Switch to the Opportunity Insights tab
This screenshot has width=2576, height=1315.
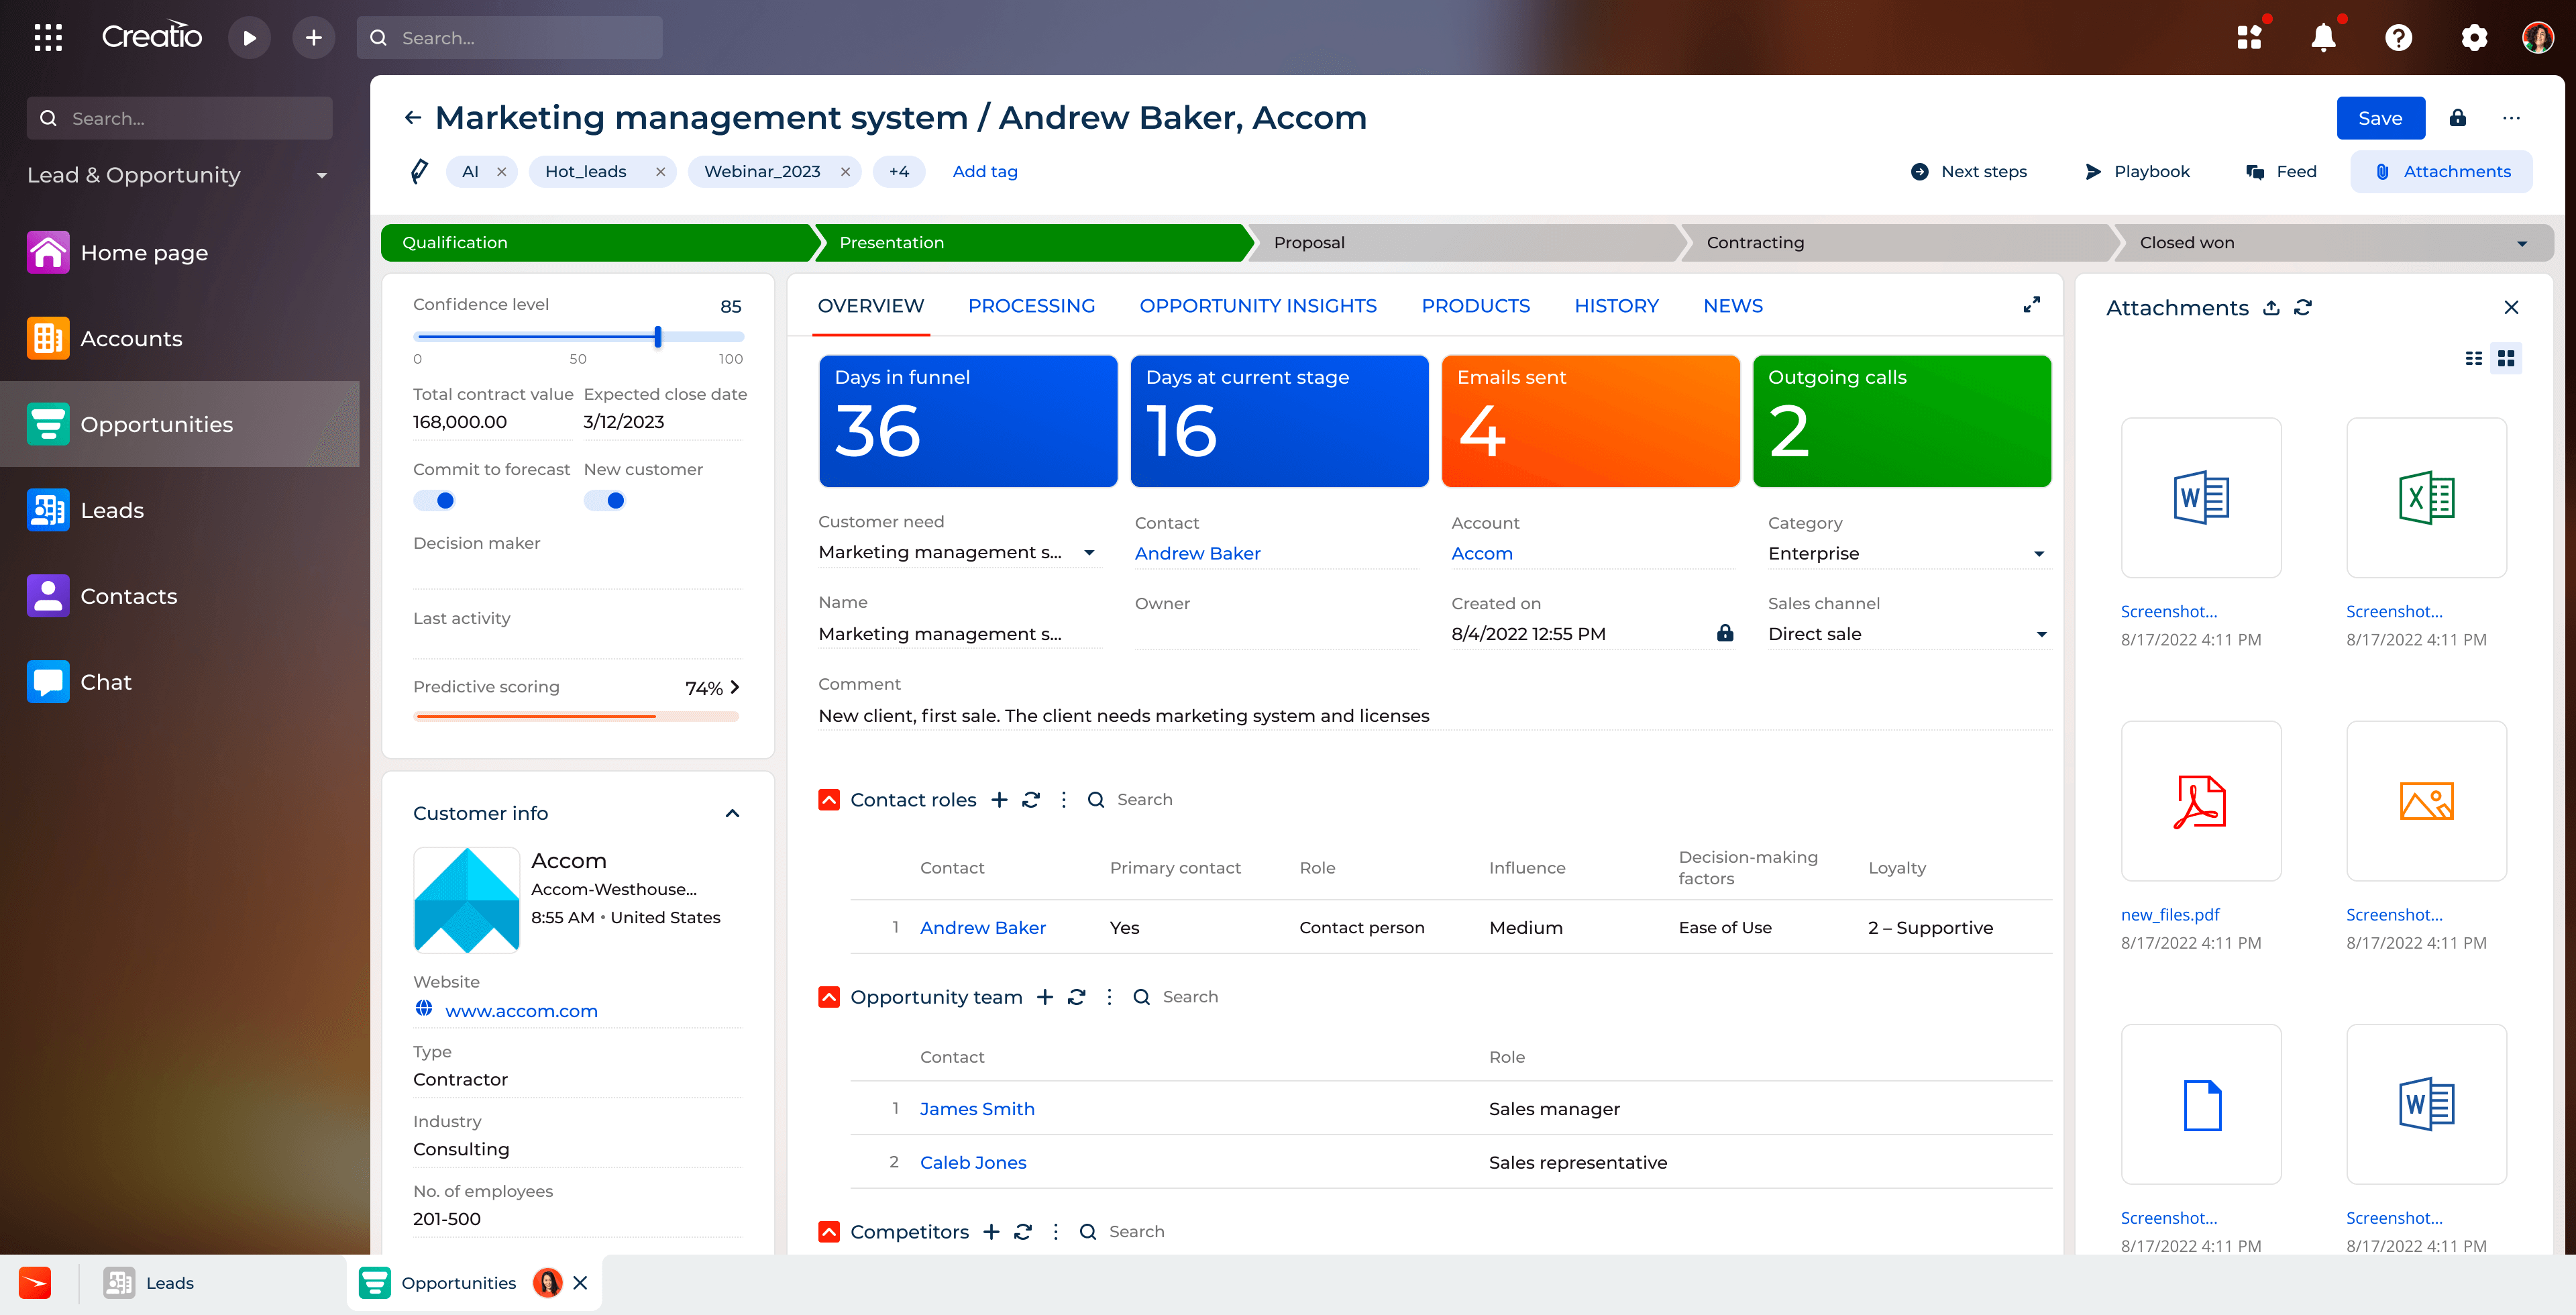1257,306
